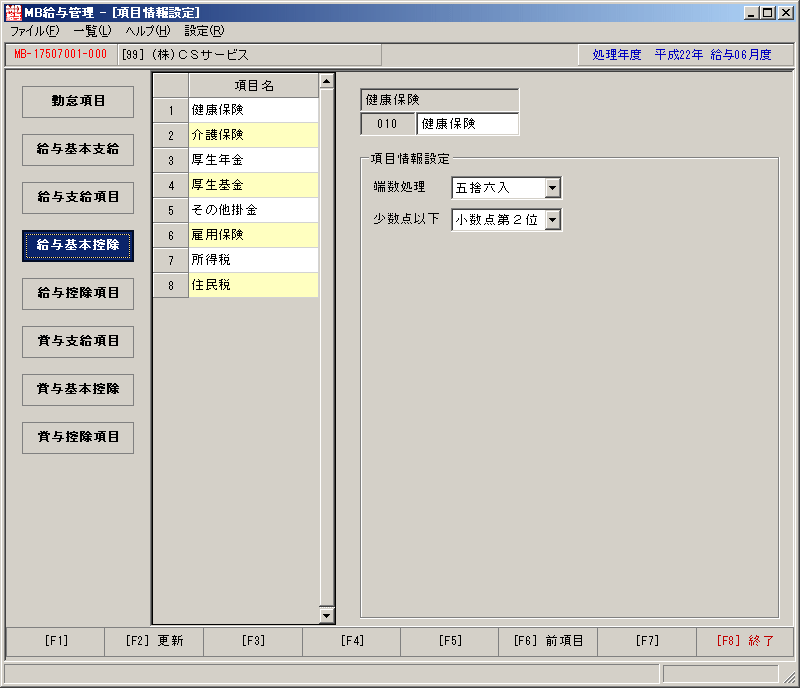
Task: Click the list scrollbar down arrow
Action: tap(327, 615)
